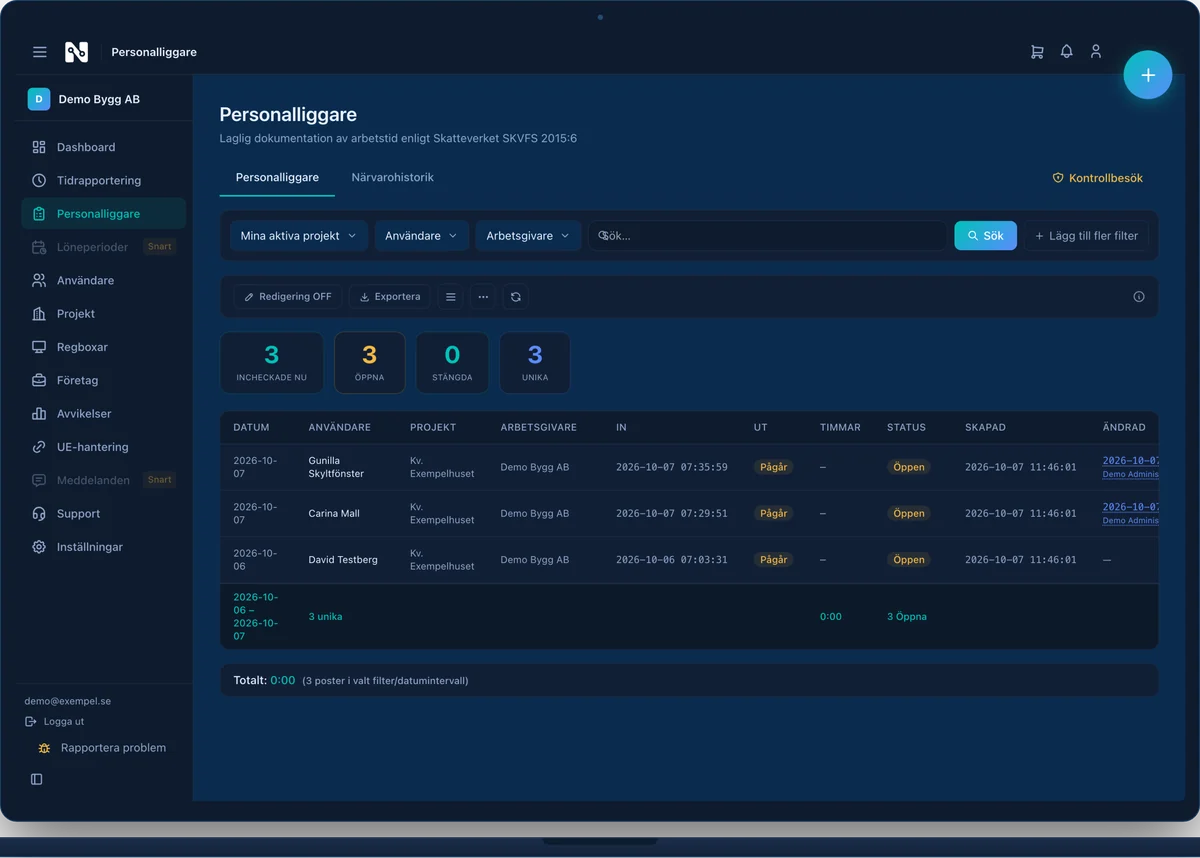The image size is (1200, 858).
Task: Open Kontrollbesök link
Action: tap(1097, 178)
